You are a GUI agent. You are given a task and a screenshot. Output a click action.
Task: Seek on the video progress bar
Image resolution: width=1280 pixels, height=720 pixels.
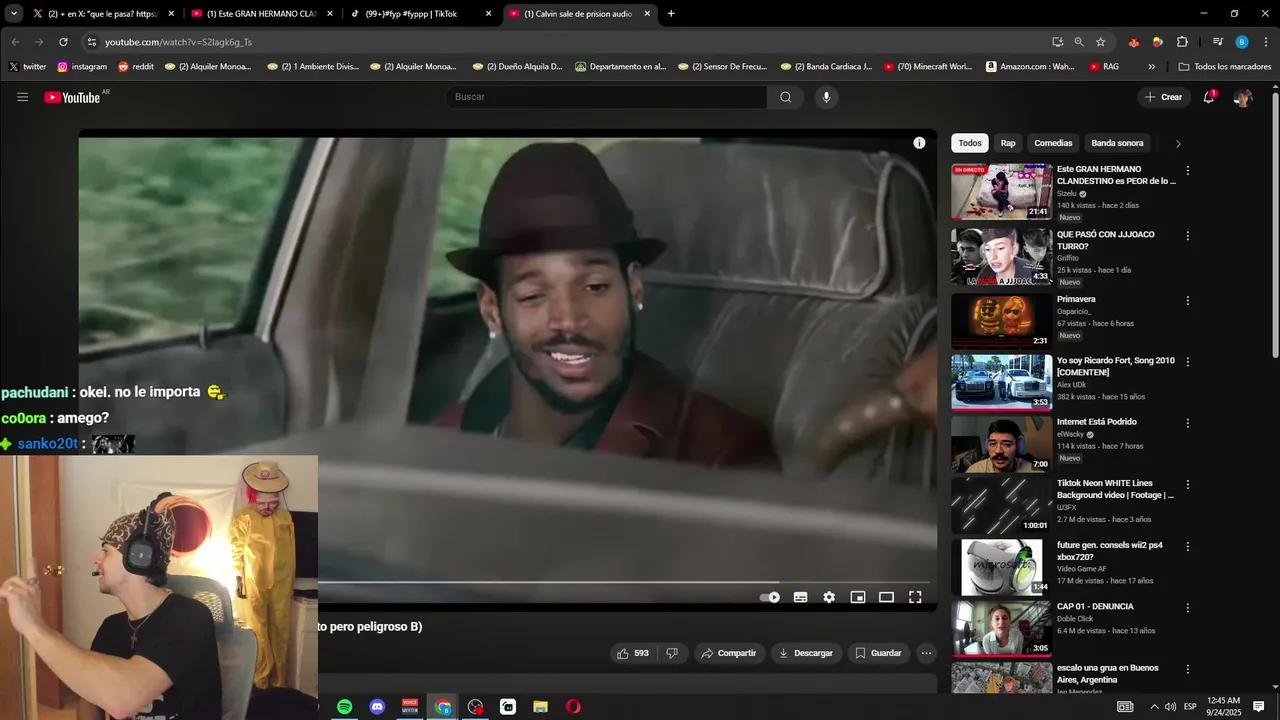(x=624, y=581)
